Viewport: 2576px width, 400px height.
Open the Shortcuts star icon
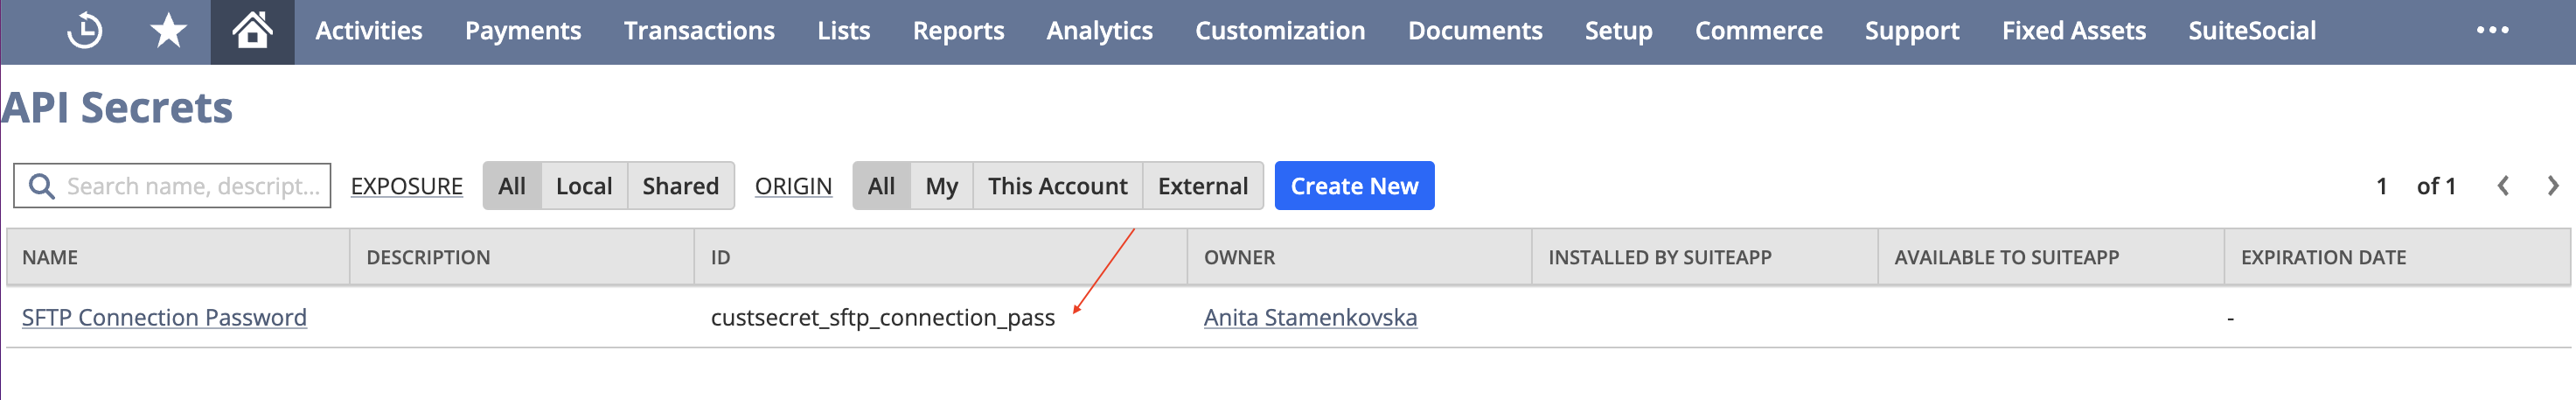(168, 31)
